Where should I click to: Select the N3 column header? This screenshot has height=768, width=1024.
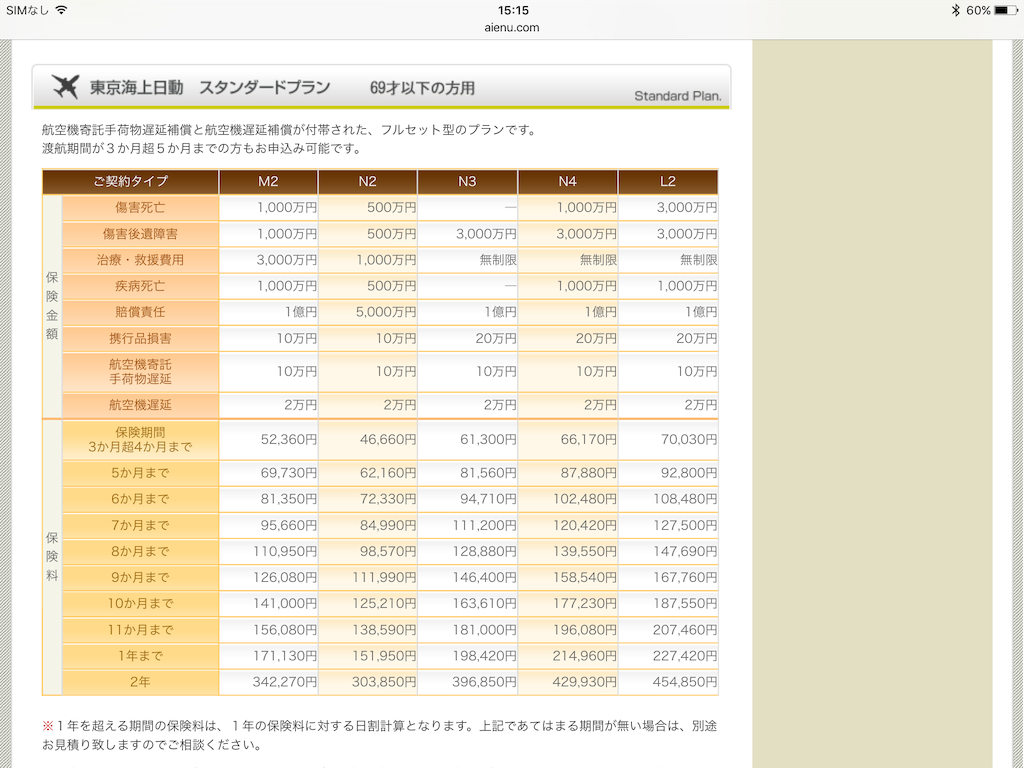click(x=468, y=182)
